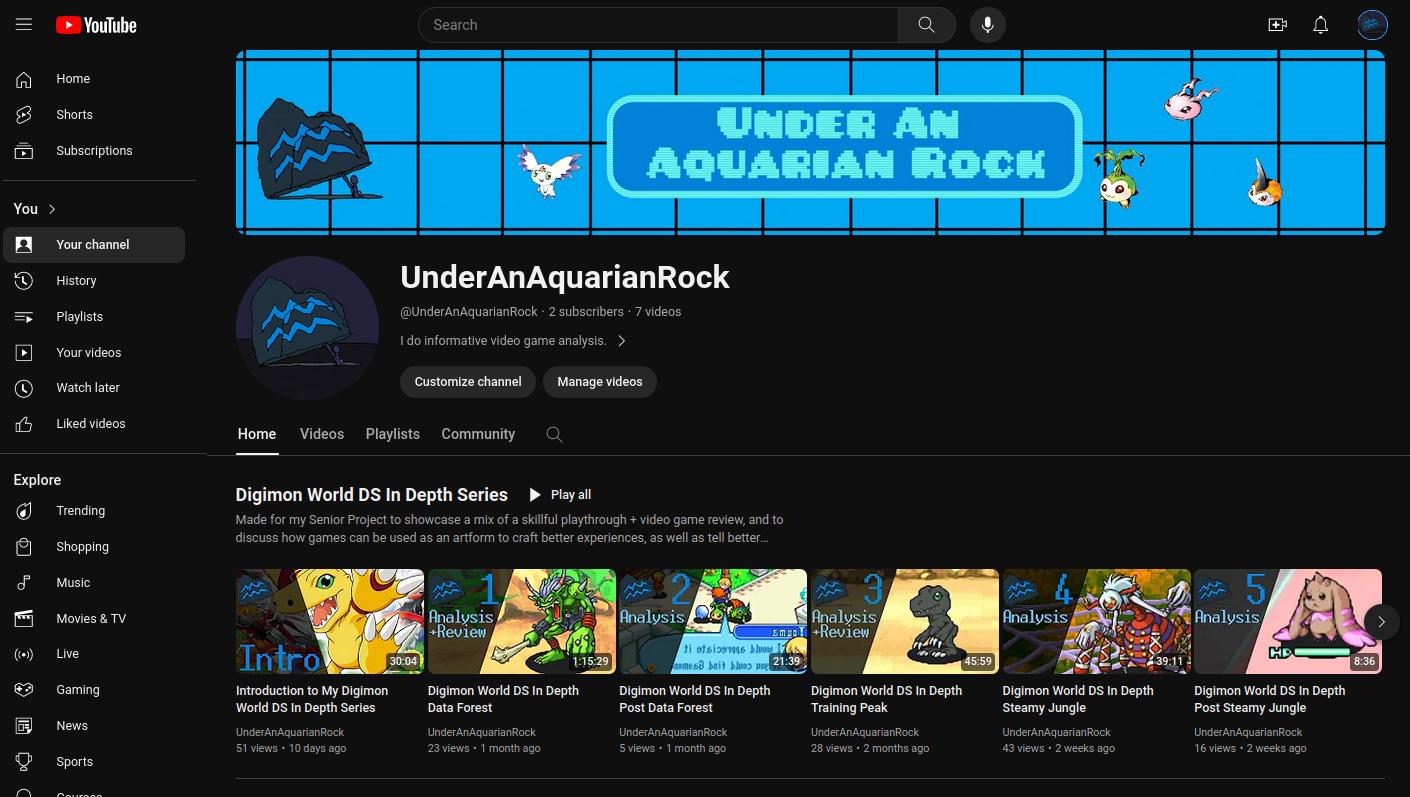Click the Watch later icon
The image size is (1410, 797).
(x=24, y=388)
